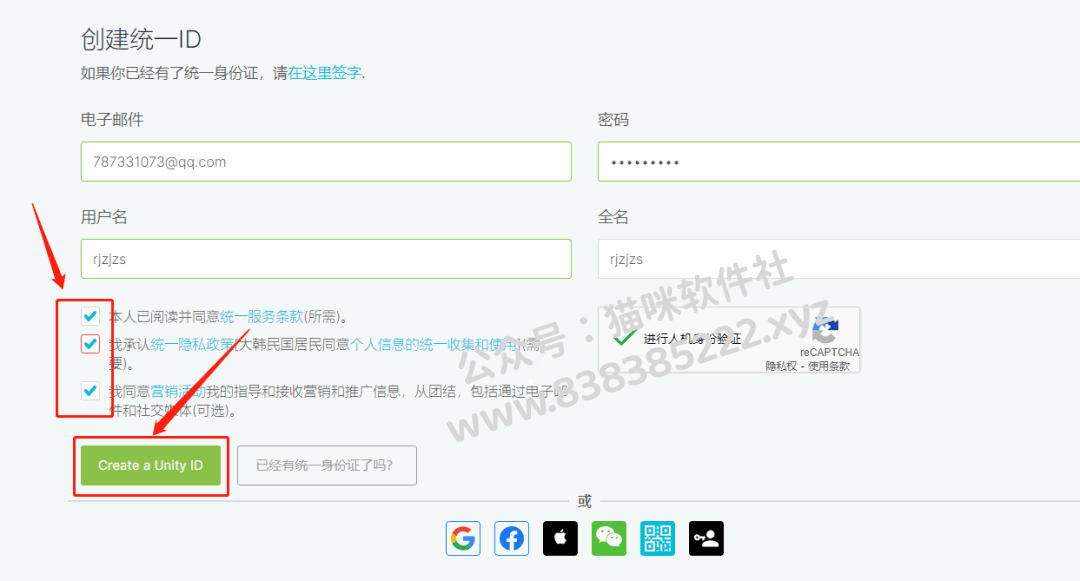Image resolution: width=1080 pixels, height=581 pixels.
Task: Open the reCAPTCHA 使用条款 link
Action: point(829,366)
